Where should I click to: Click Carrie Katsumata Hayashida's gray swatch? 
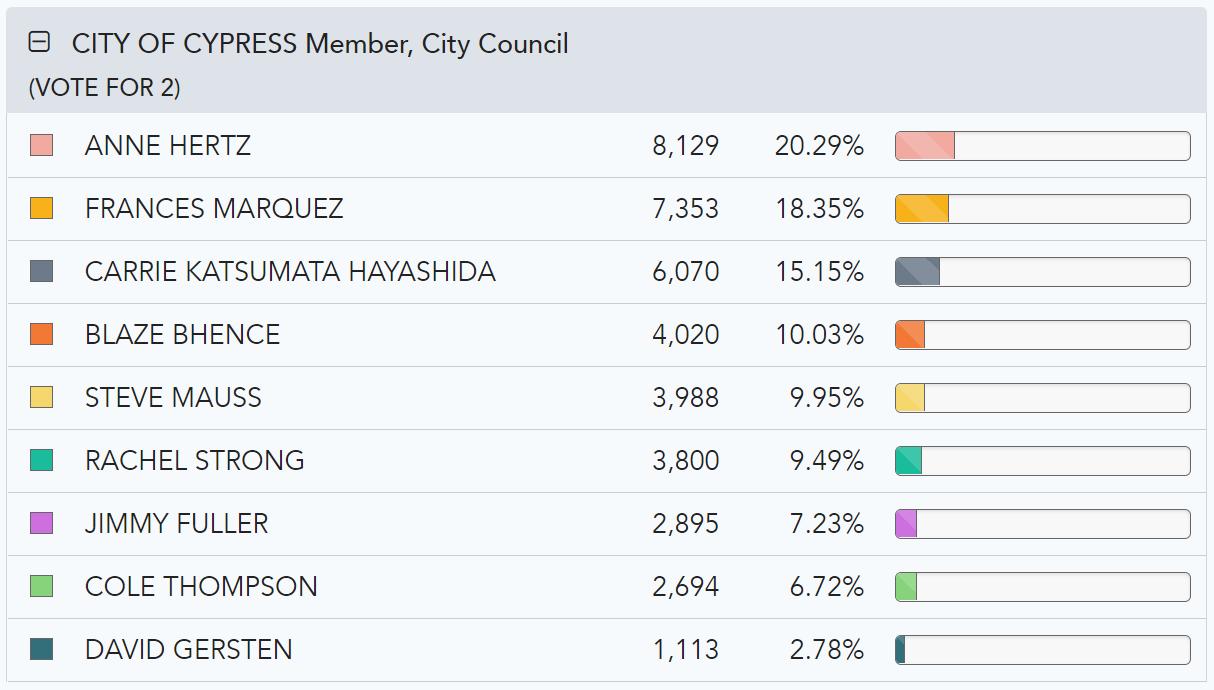click(41, 271)
